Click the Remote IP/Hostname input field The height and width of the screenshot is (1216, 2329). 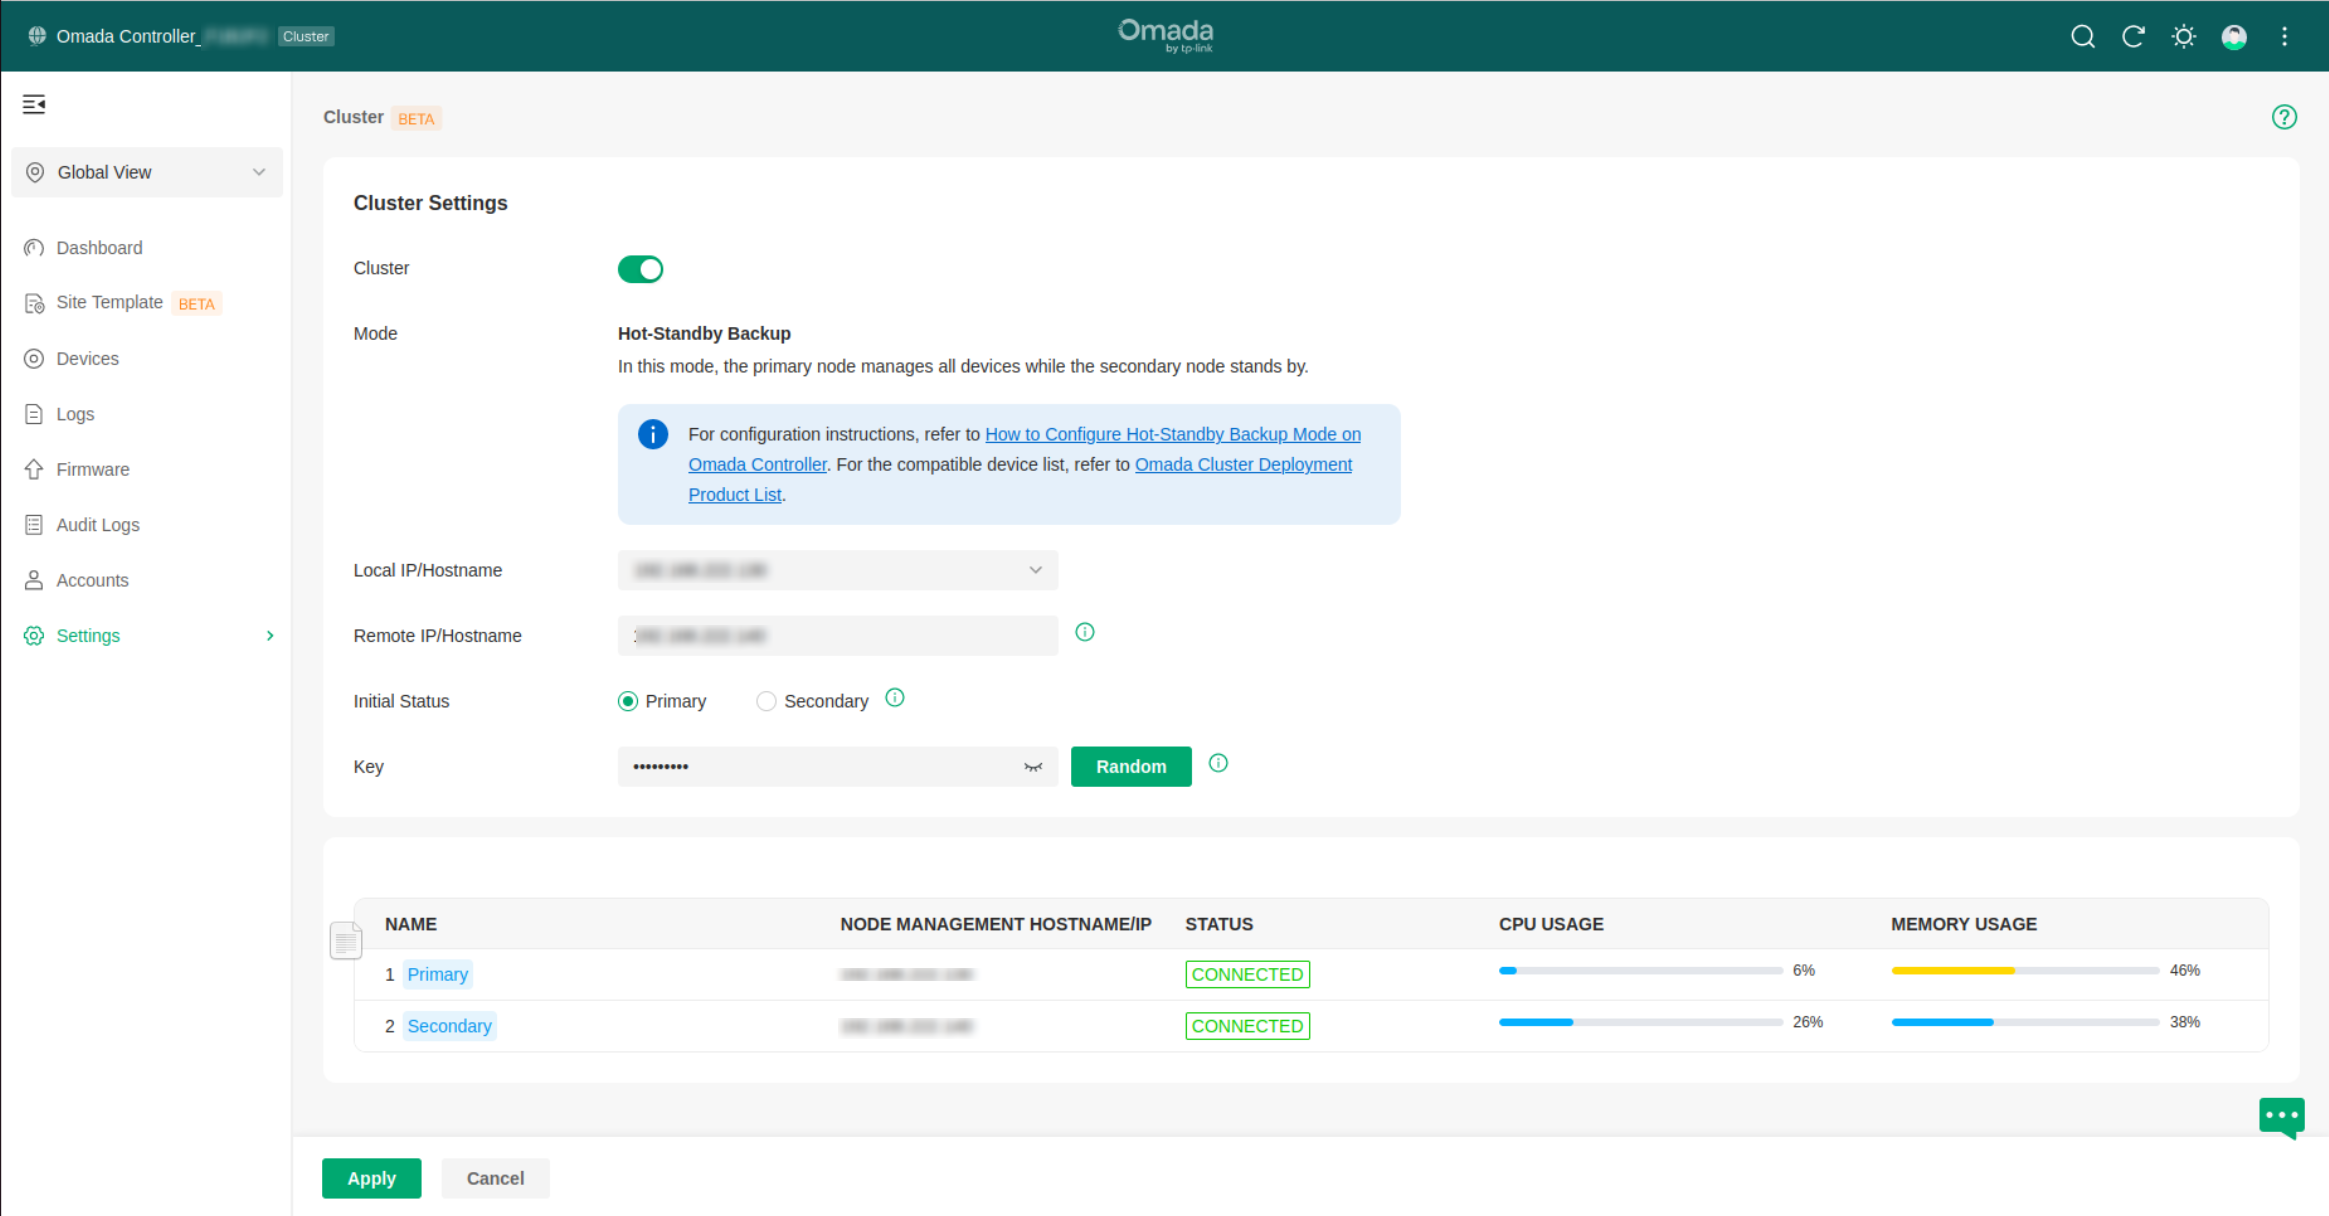838,636
